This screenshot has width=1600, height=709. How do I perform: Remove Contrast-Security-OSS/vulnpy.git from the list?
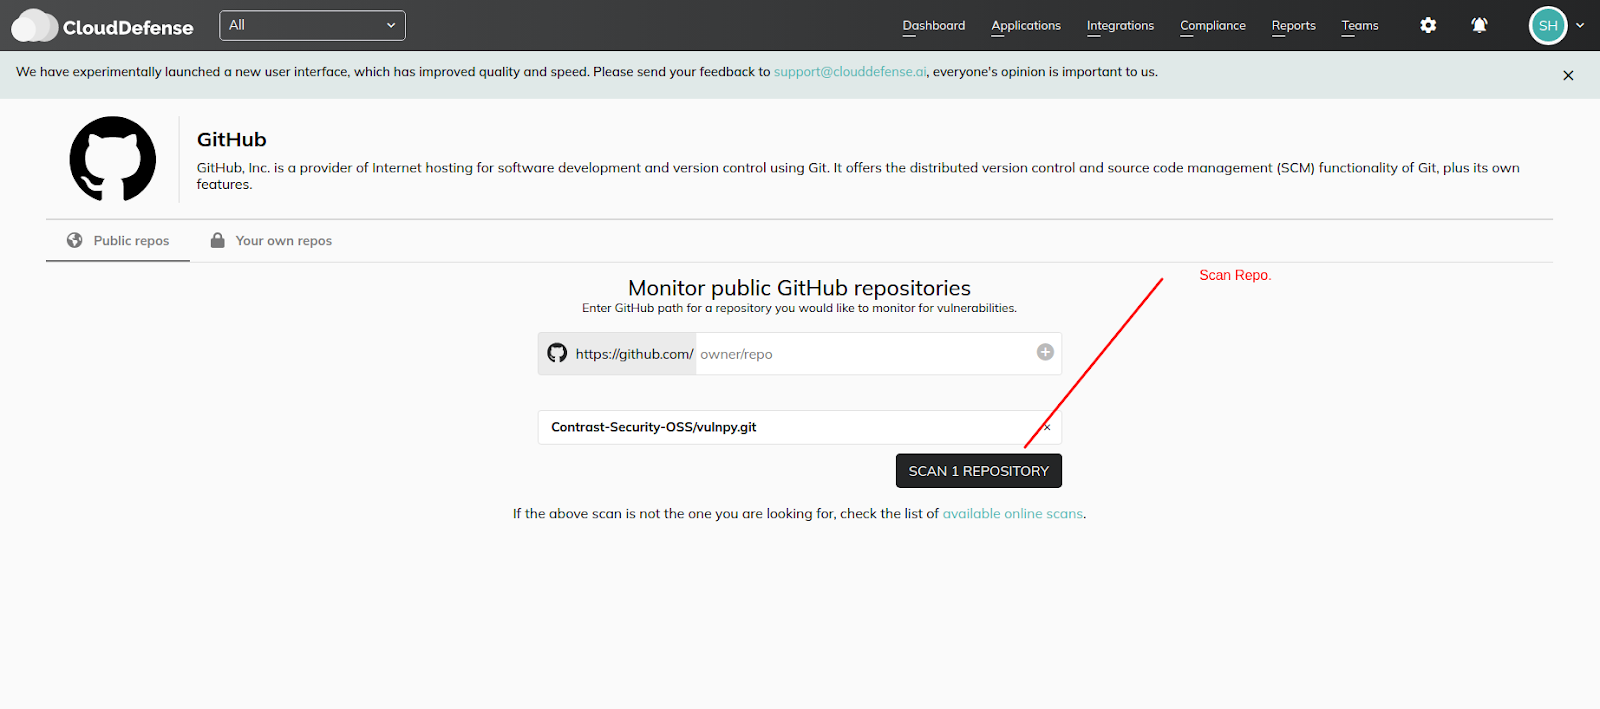pos(1047,427)
